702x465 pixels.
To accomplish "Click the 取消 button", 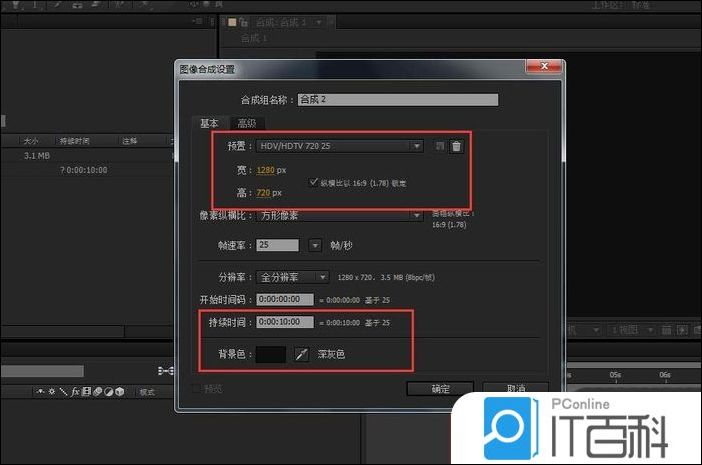I will pos(515,388).
